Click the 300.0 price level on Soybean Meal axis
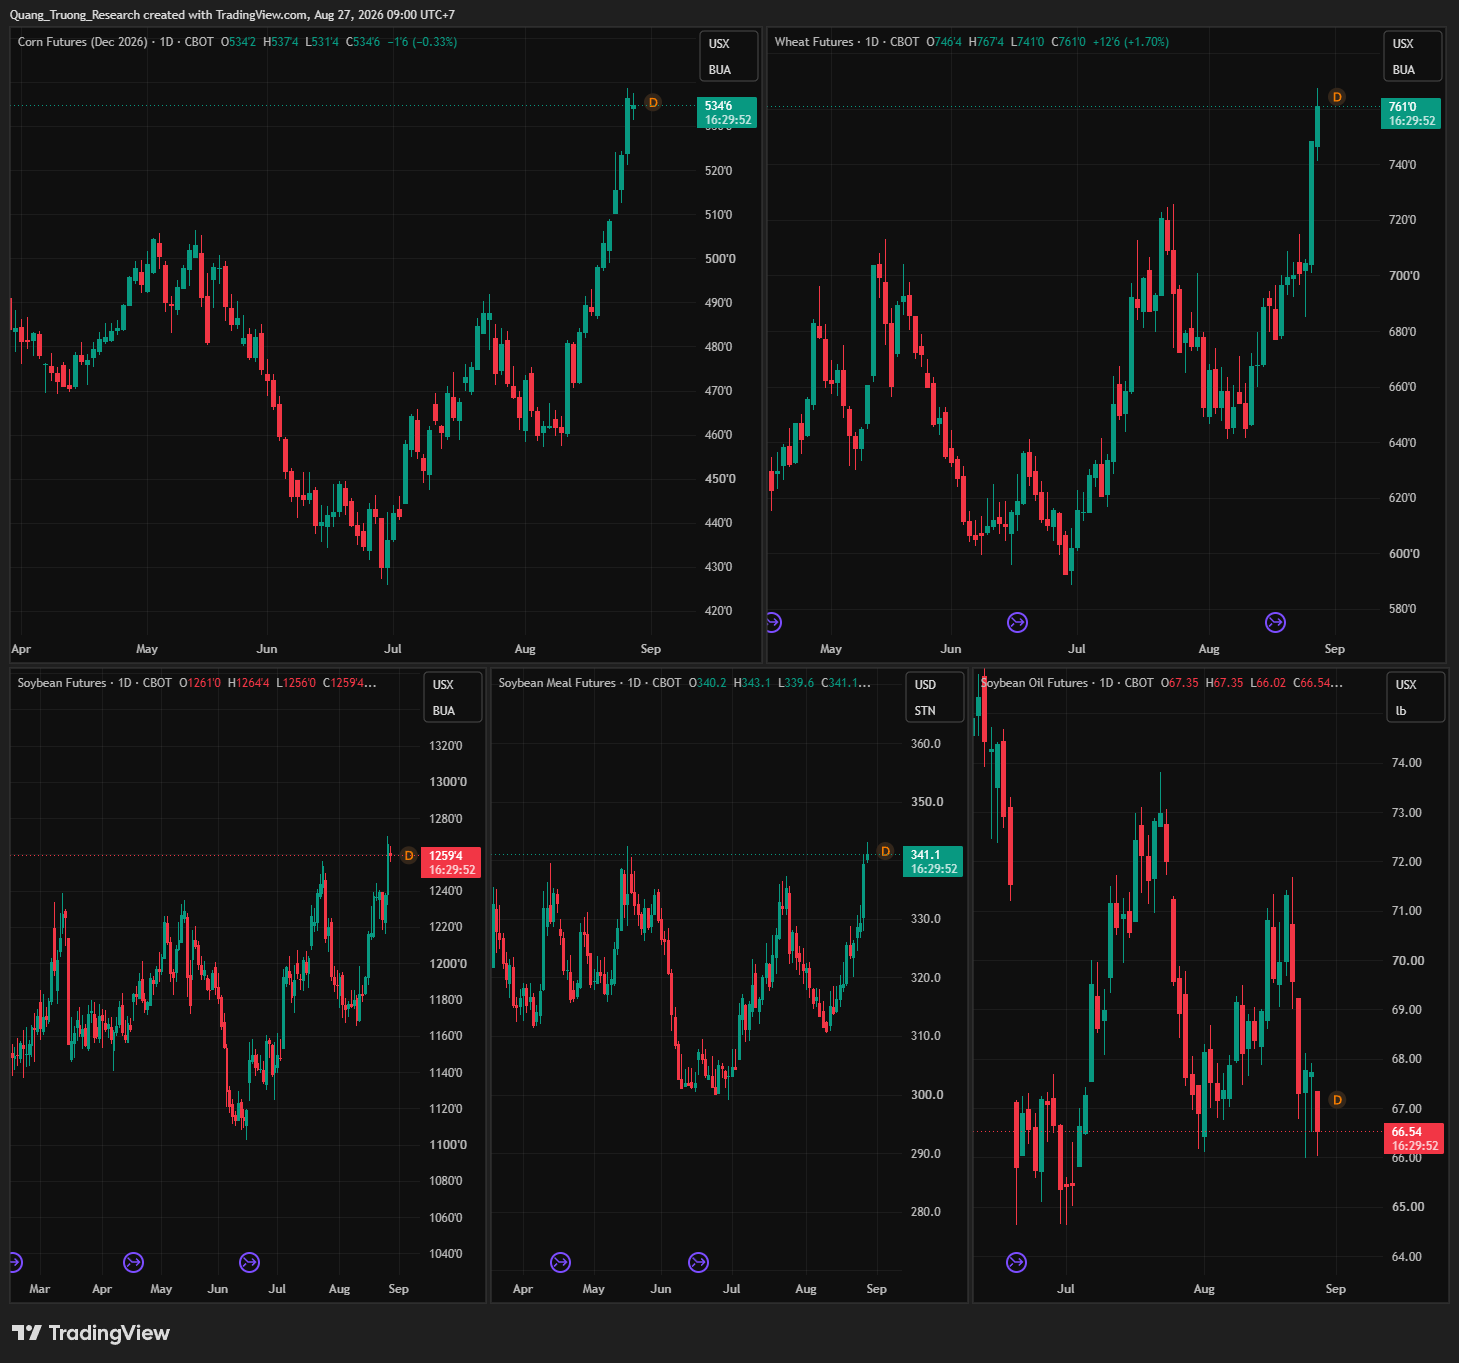The width and height of the screenshot is (1459, 1363). tap(926, 1095)
